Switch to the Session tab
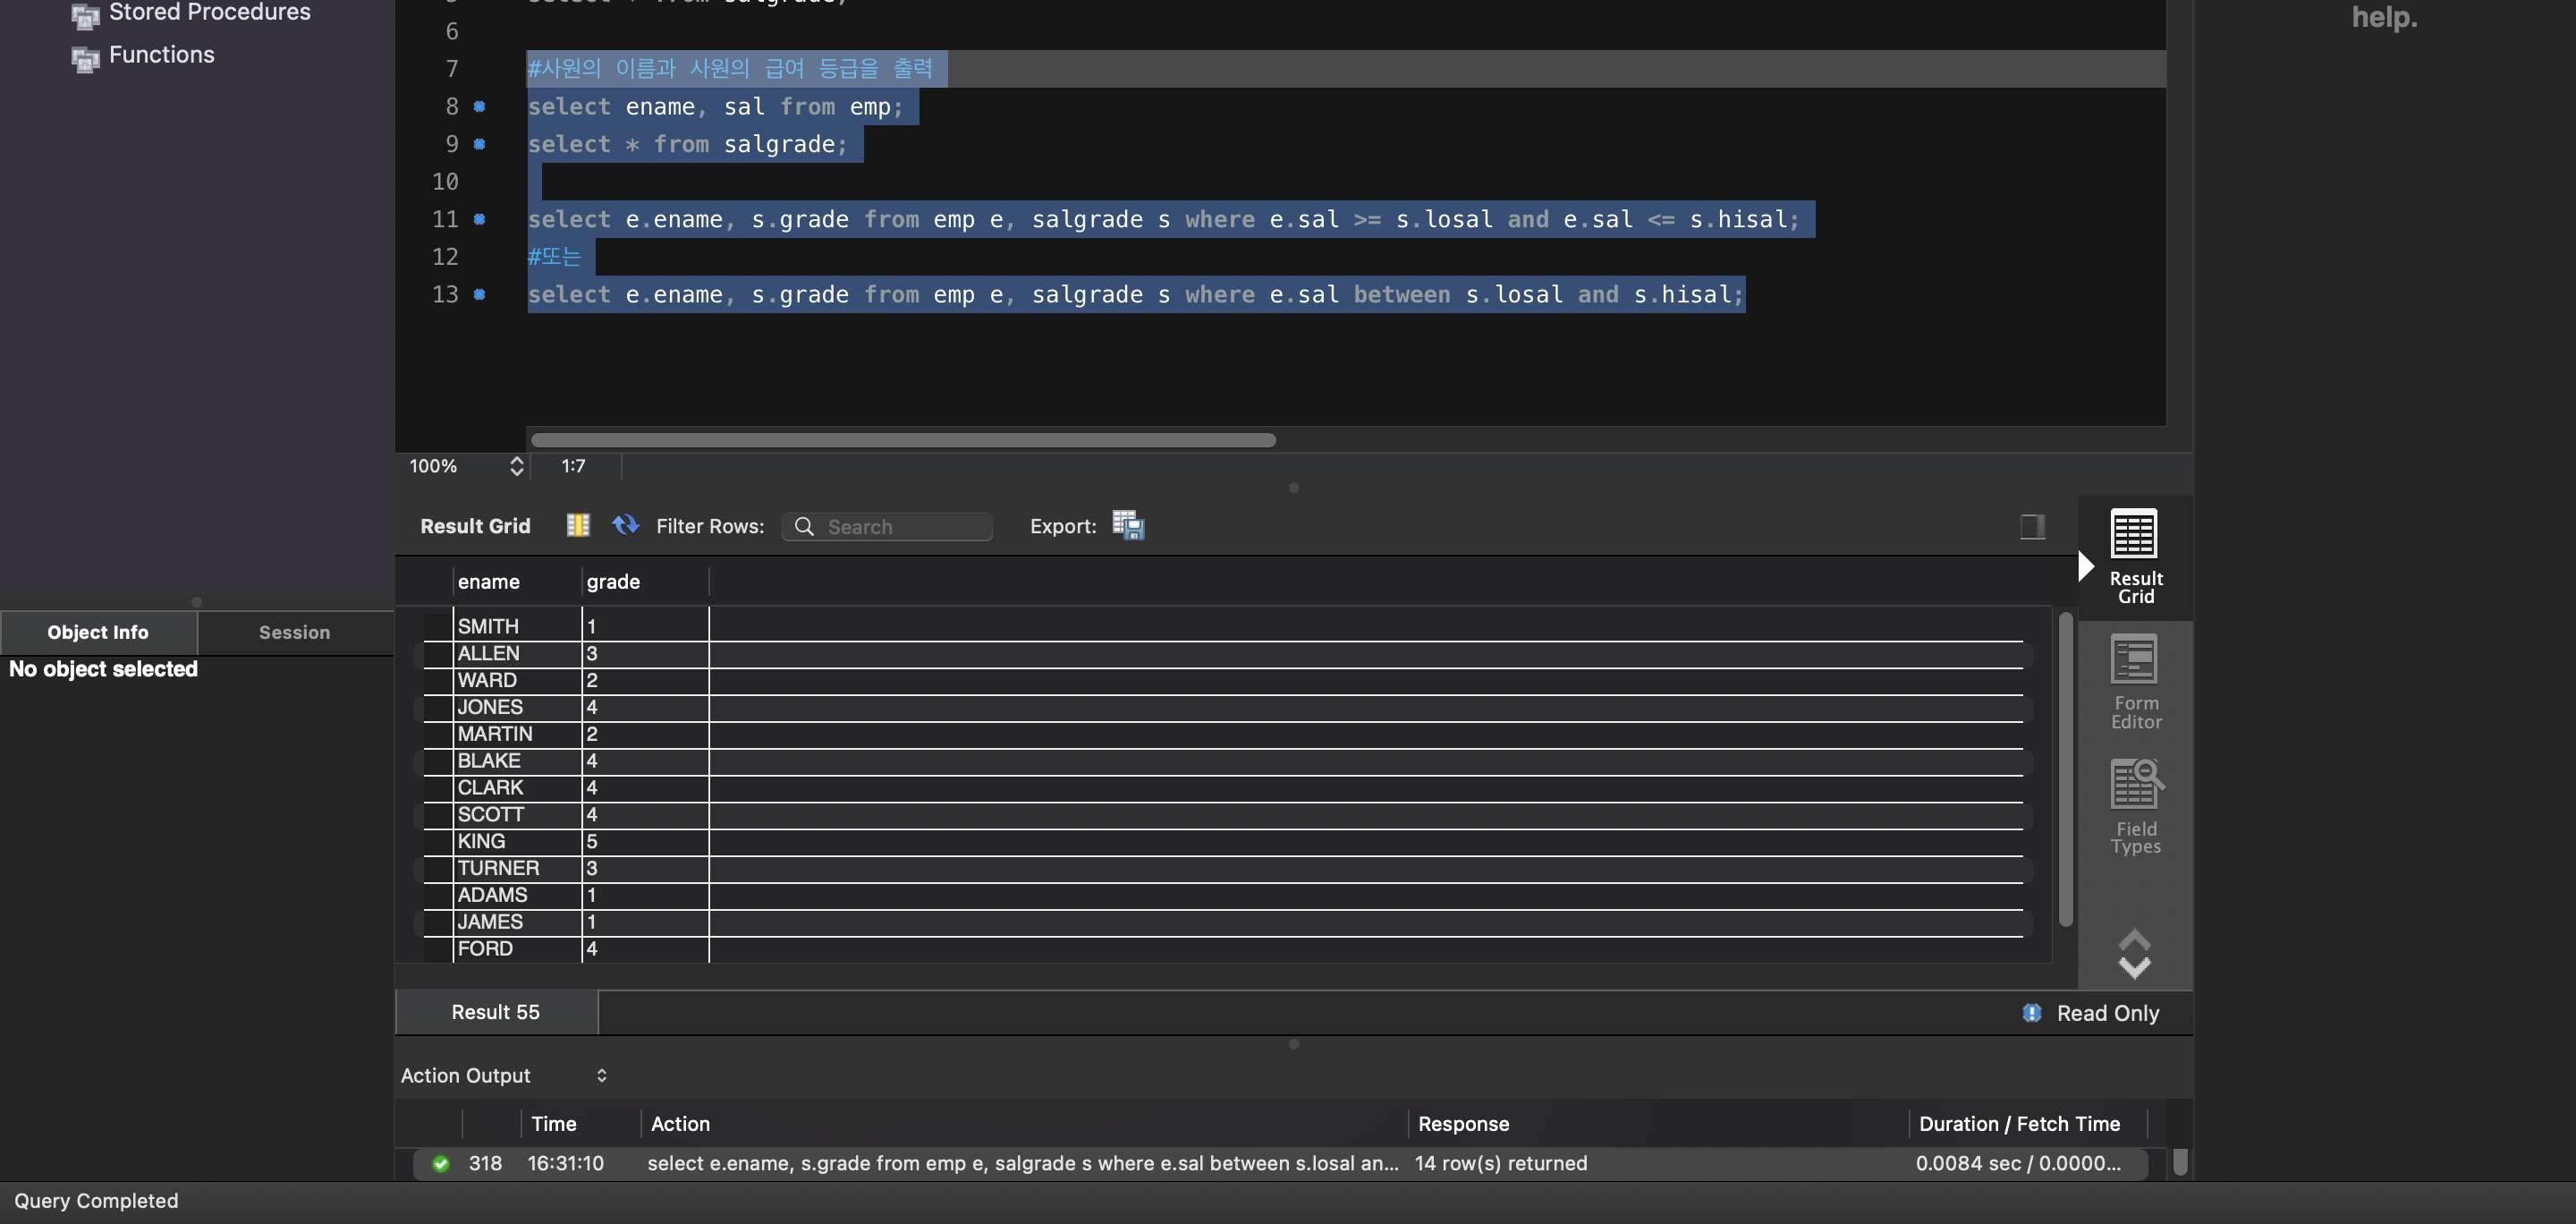The image size is (2576, 1224). coord(294,632)
